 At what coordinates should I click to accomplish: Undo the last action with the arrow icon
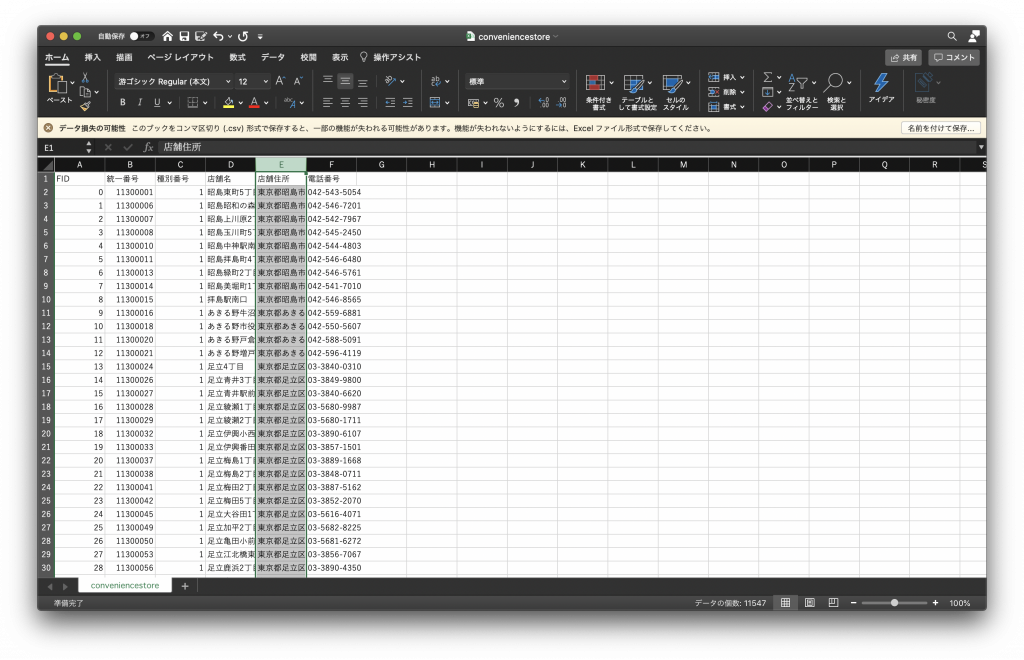coord(218,37)
